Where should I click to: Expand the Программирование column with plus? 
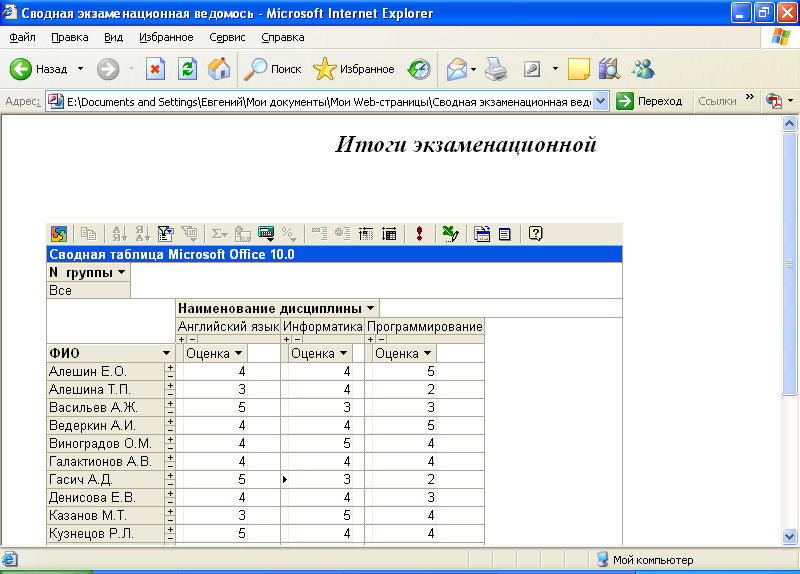click(x=371, y=339)
